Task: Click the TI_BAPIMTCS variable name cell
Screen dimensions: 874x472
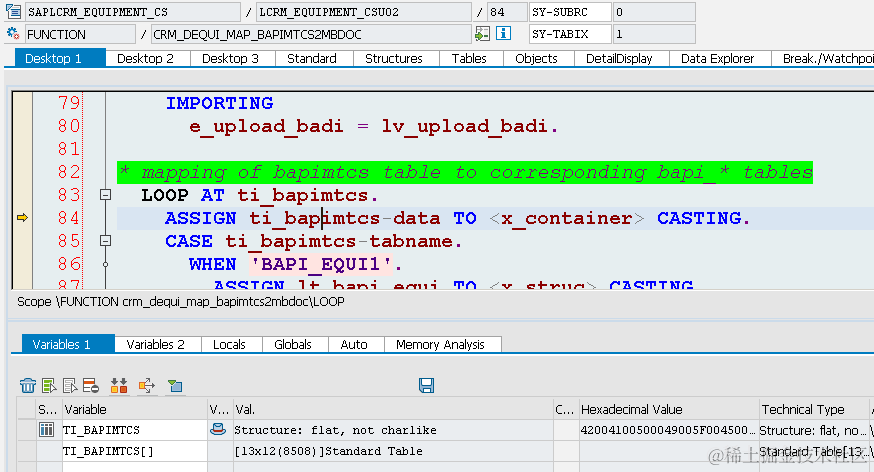Action: tap(134, 430)
